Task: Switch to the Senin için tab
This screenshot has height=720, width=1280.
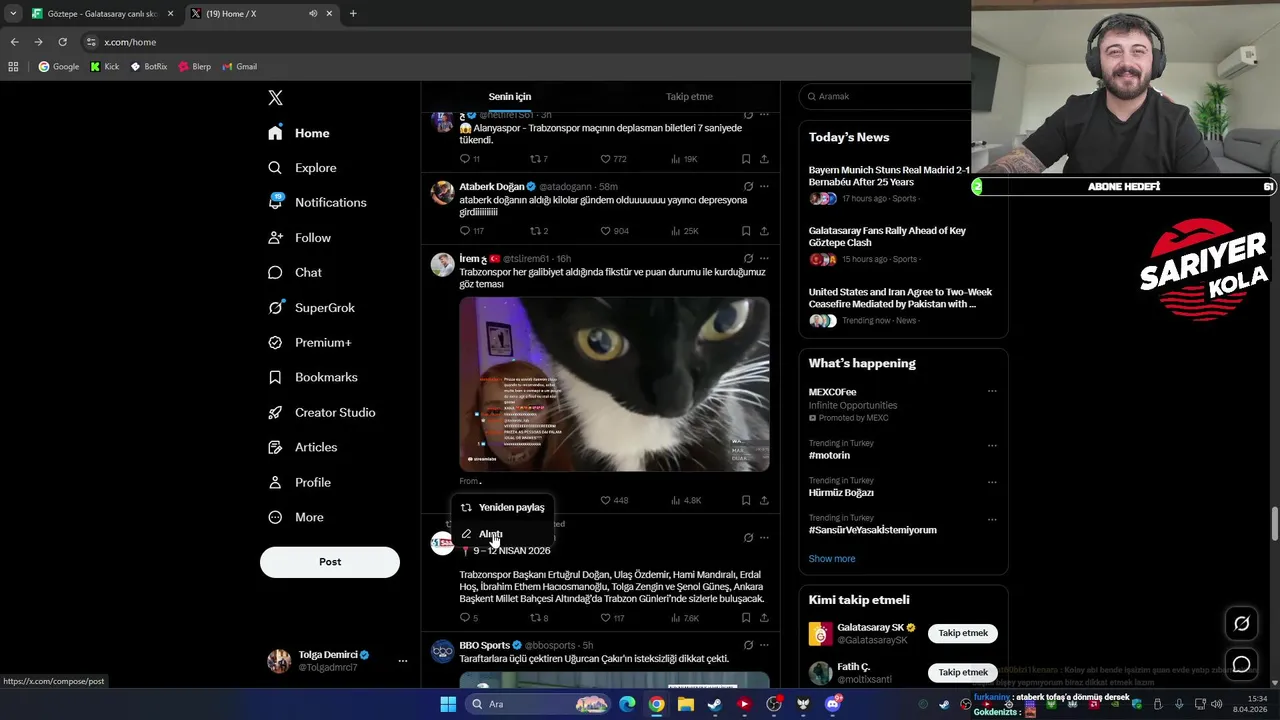Action: click(510, 97)
